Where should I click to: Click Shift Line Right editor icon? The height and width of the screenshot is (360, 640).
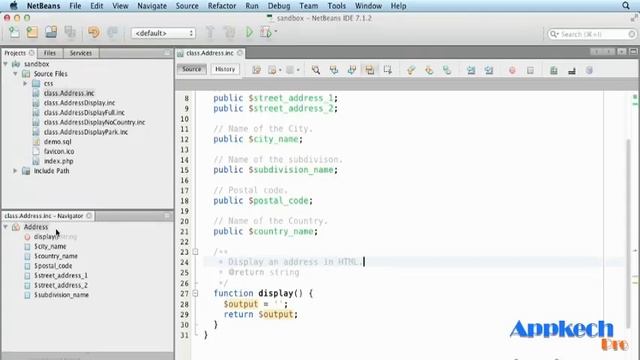click(489, 70)
